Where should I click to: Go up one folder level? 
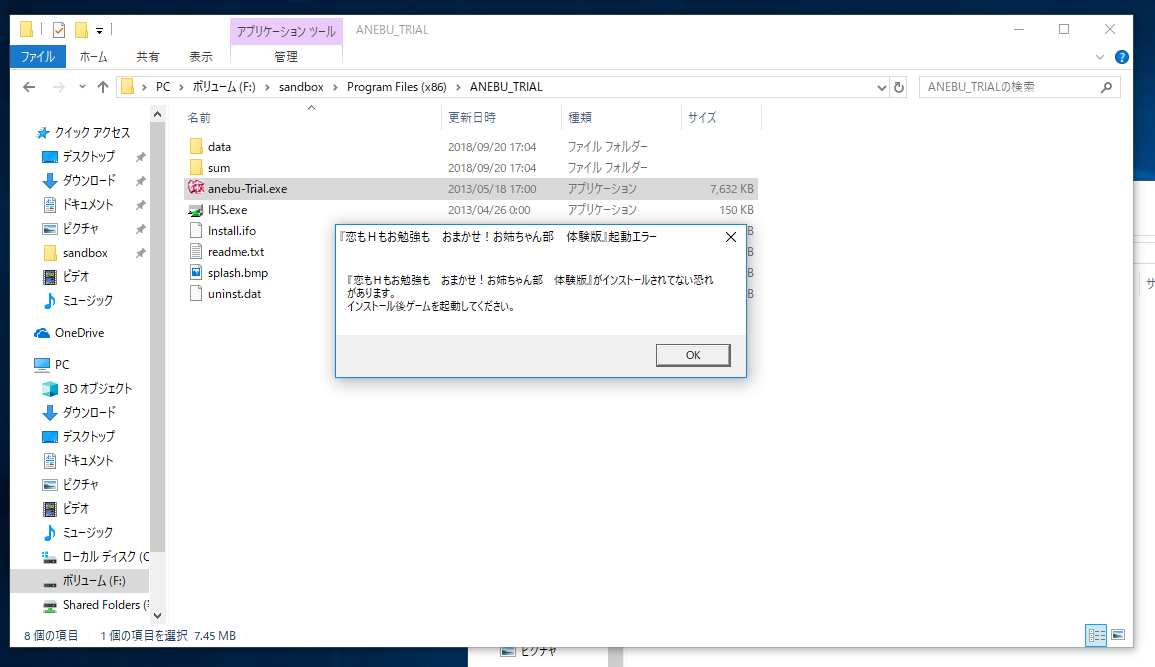[x=102, y=87]
